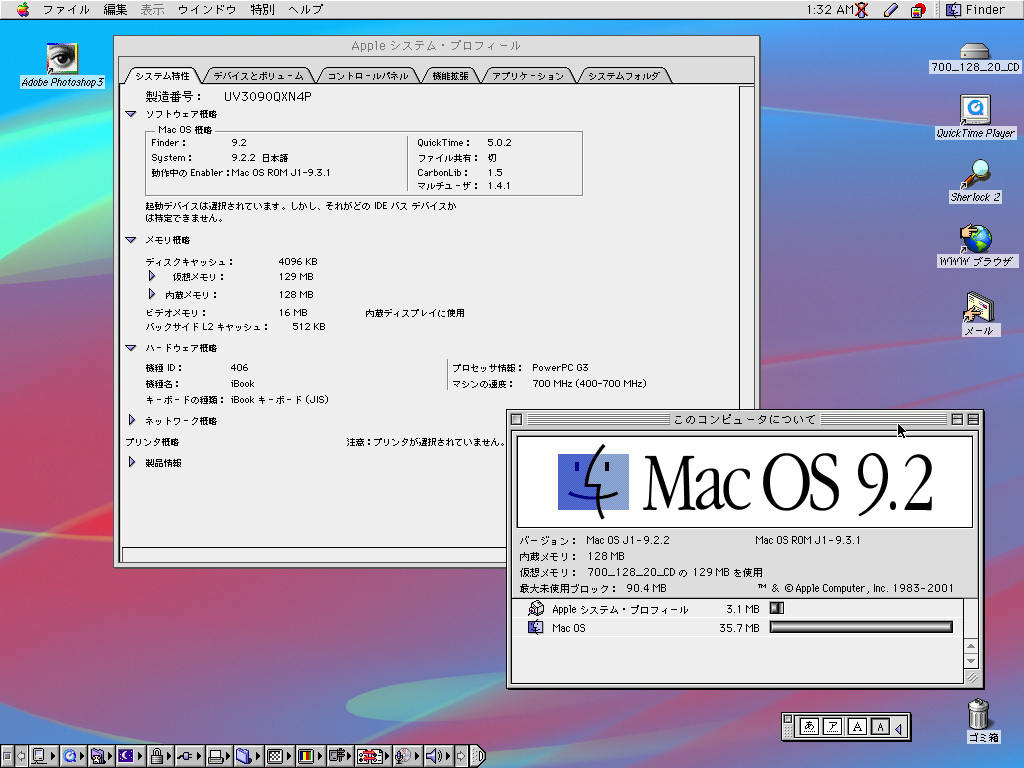Click the 1:32 AM menu bar clock
Screen dimensions: 1024x768
[x=830, y=9]
